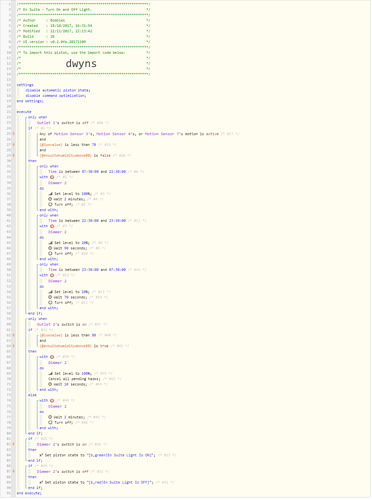The image size is (372, 500).
Task: Click the clock icon before 'Wait 70 seconds'
Action: (50, 297)
